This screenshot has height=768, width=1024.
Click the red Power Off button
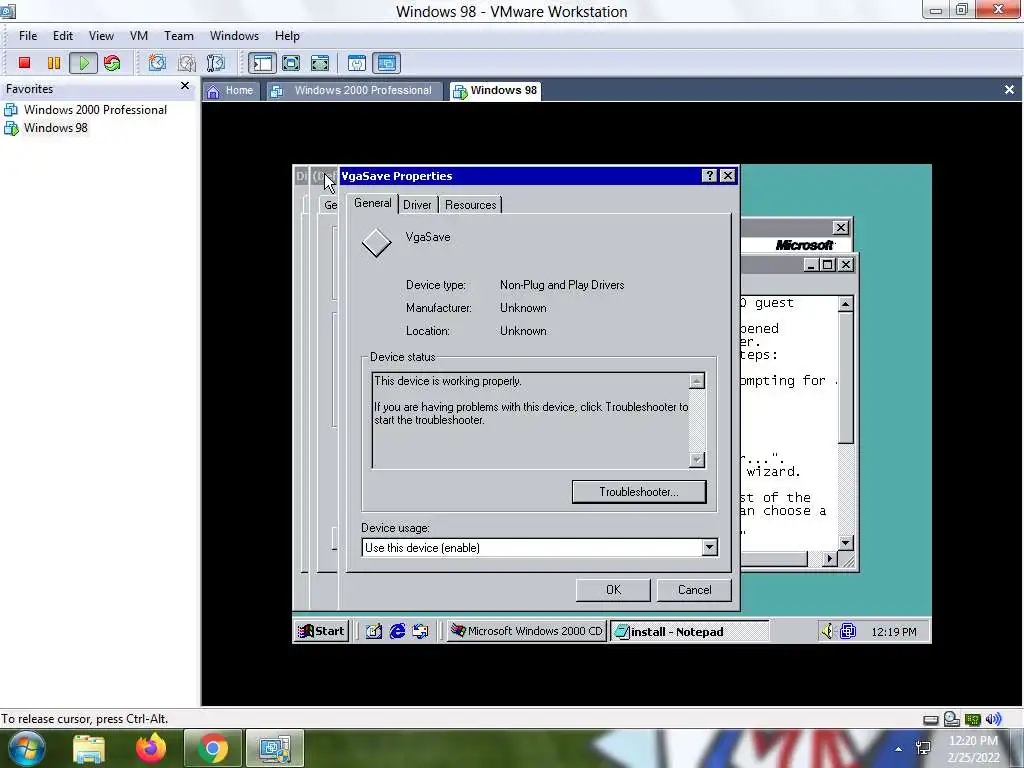[x=24, y=63]
